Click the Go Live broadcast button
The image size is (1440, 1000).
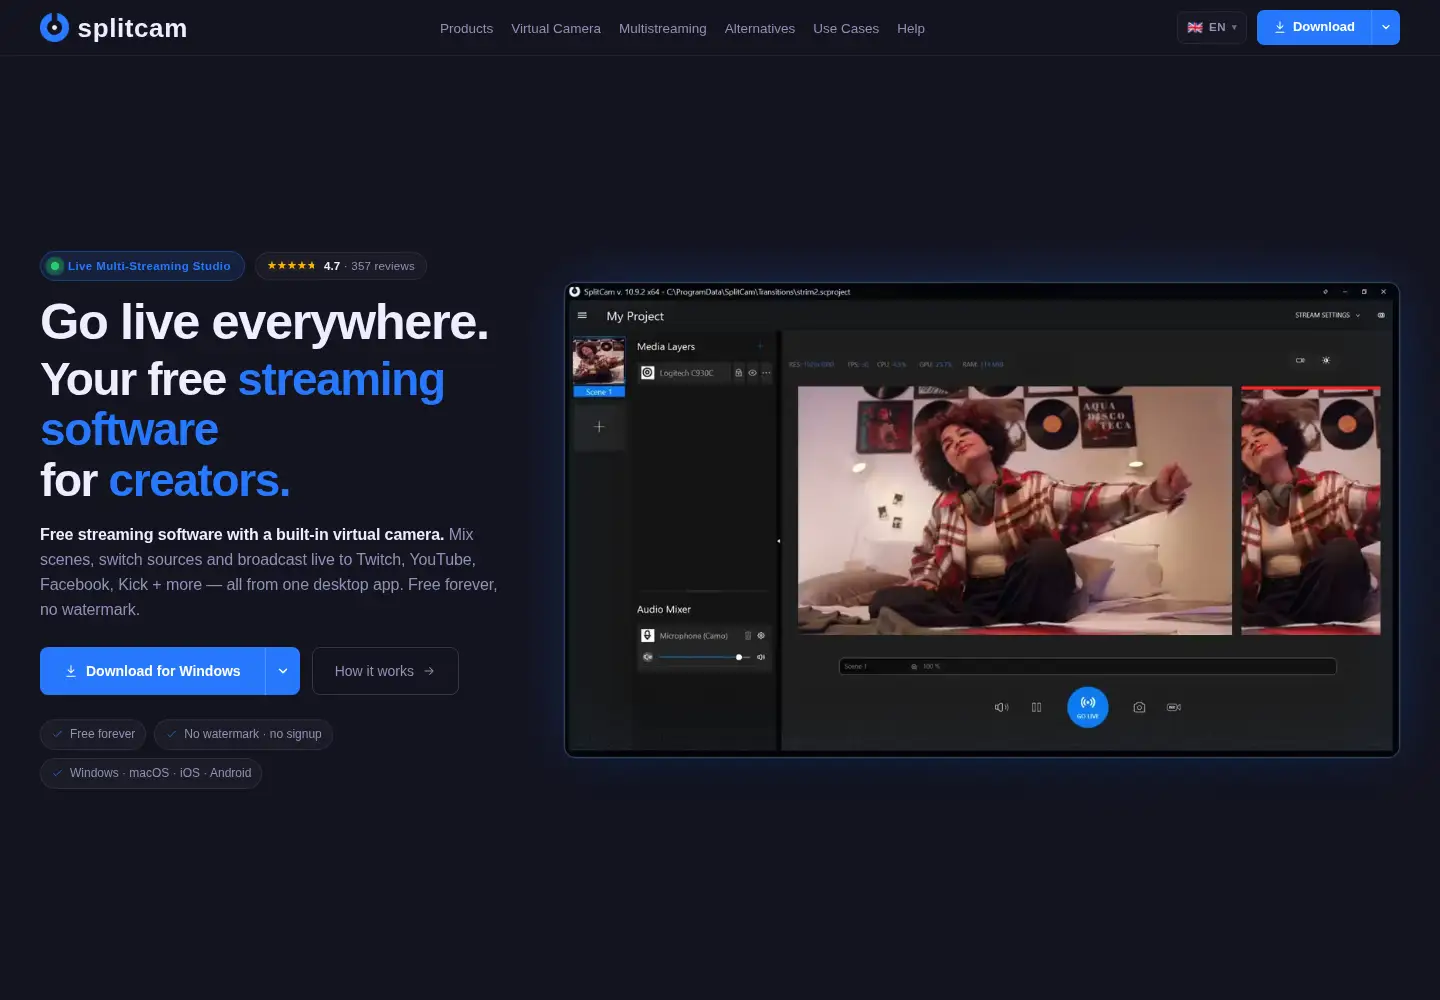point(1088,707)
